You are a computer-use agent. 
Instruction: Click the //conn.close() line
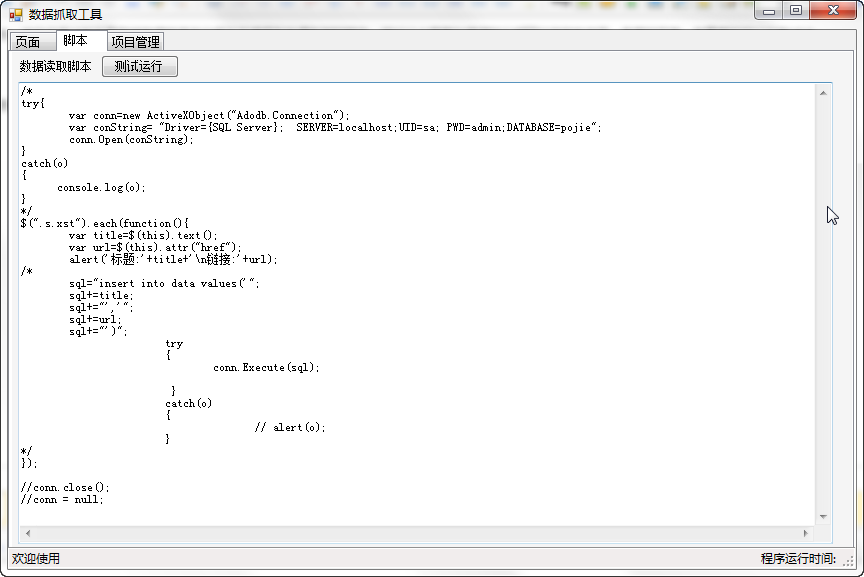(x=65, y=487)
